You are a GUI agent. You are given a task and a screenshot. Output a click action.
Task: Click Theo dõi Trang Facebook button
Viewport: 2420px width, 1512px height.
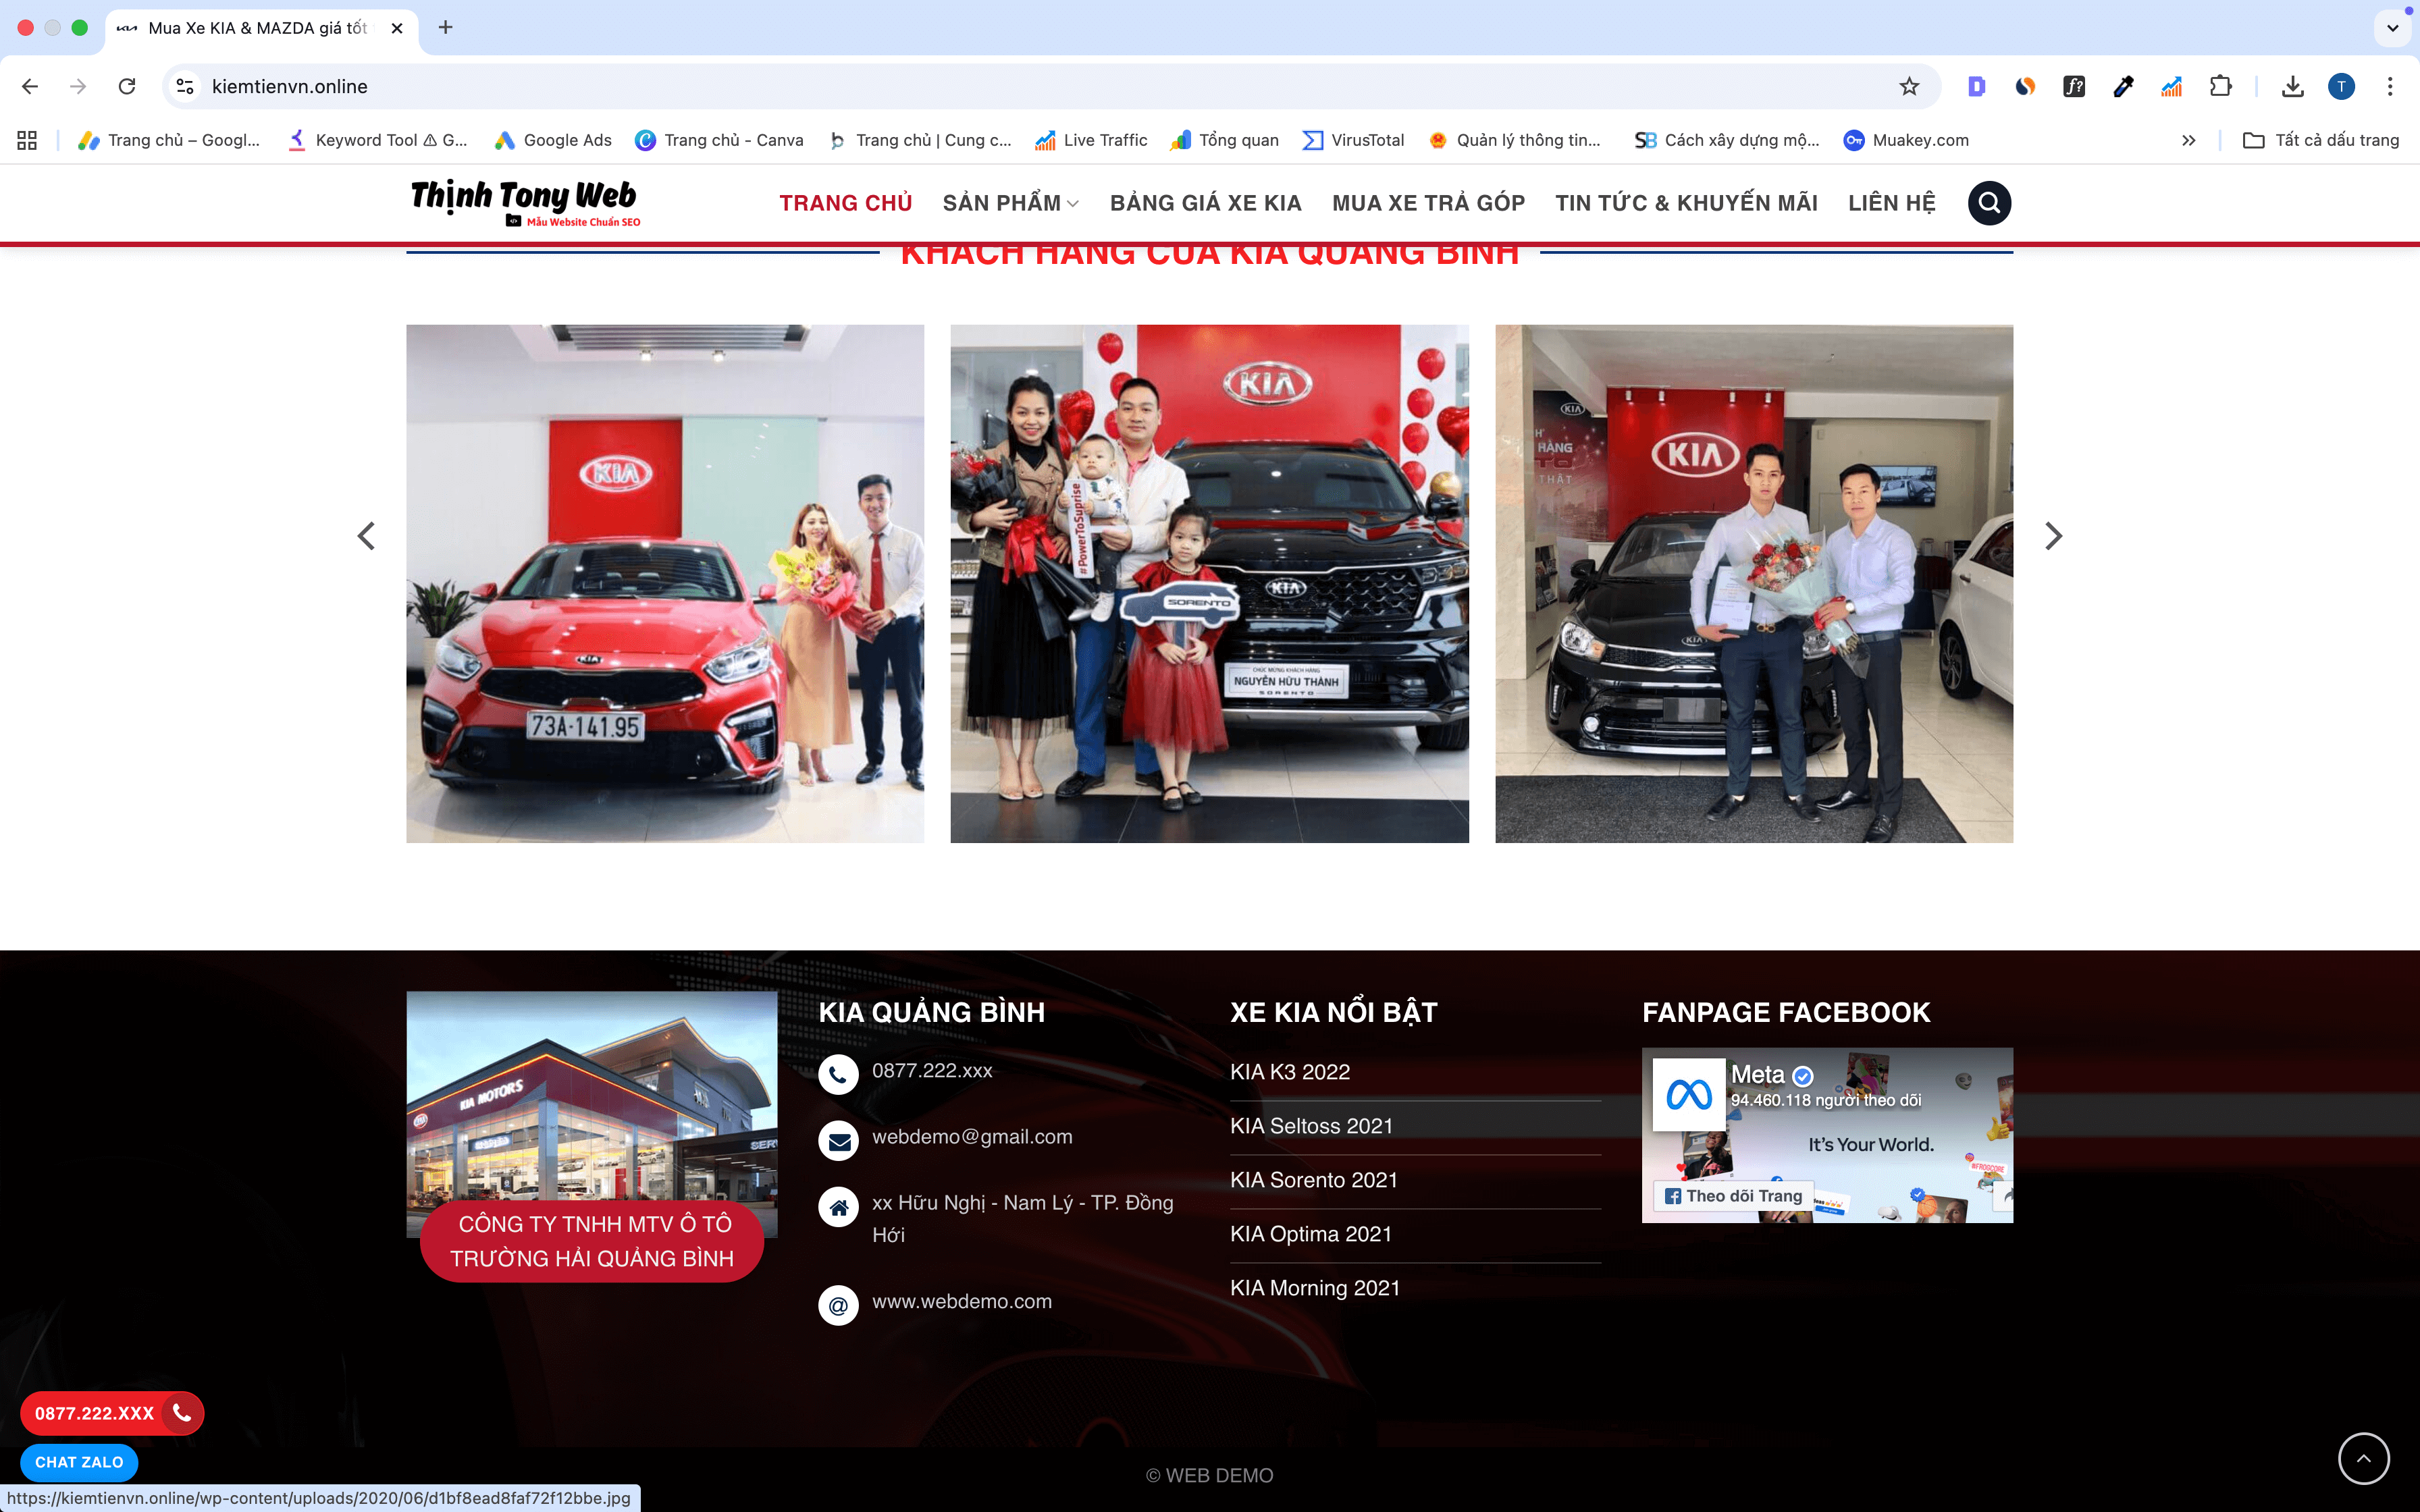point(1734,1196)
